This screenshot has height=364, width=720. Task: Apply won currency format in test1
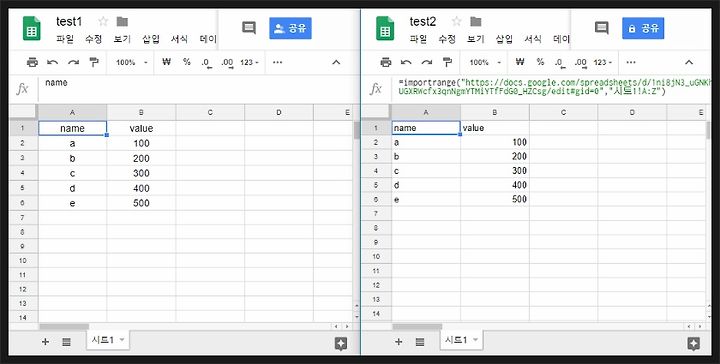167,62
